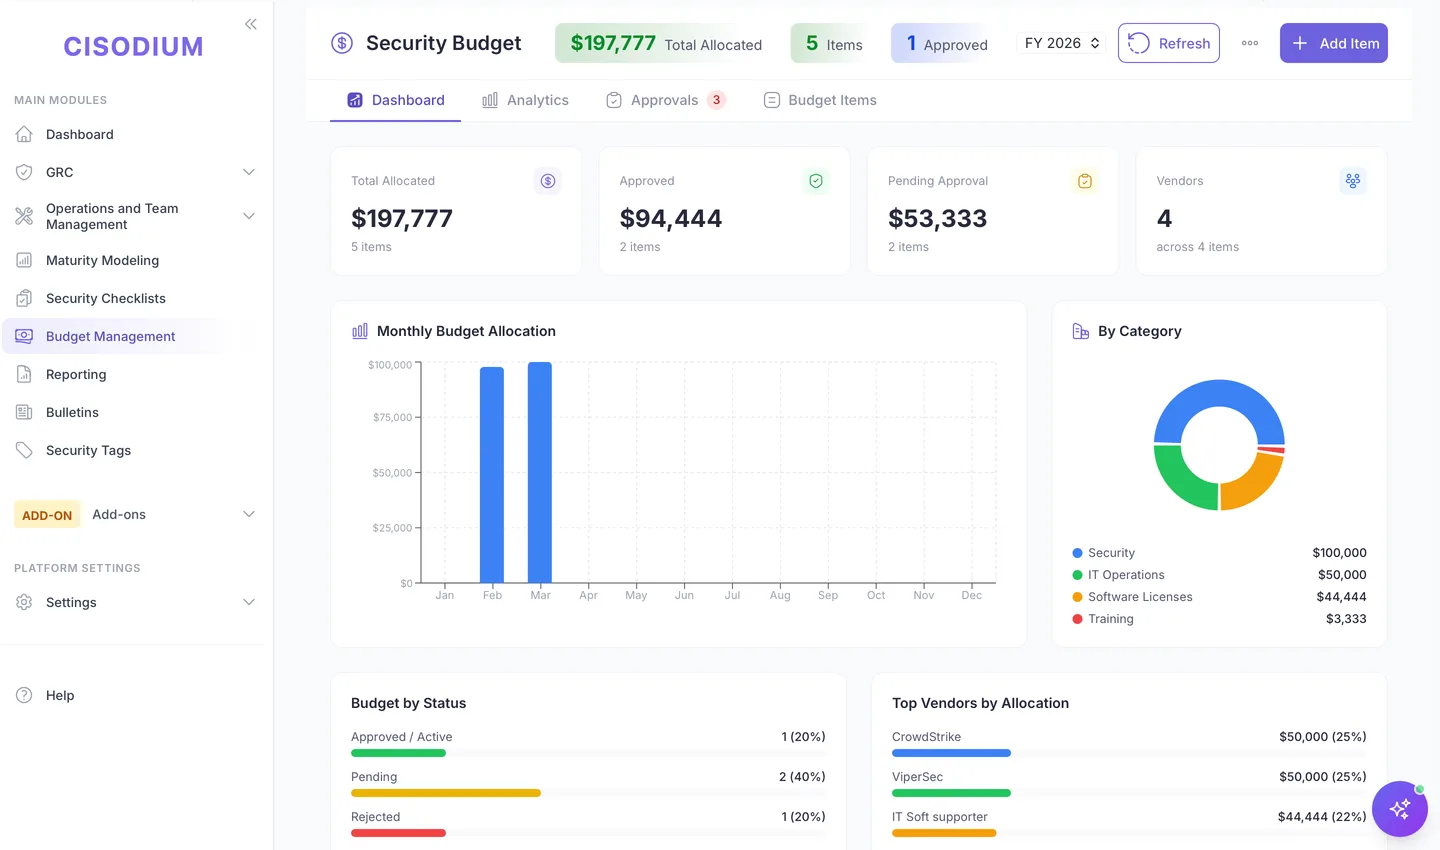Click the Security Checklists clipboard icon
The image size is (1440, 850).
coord(24,298)
